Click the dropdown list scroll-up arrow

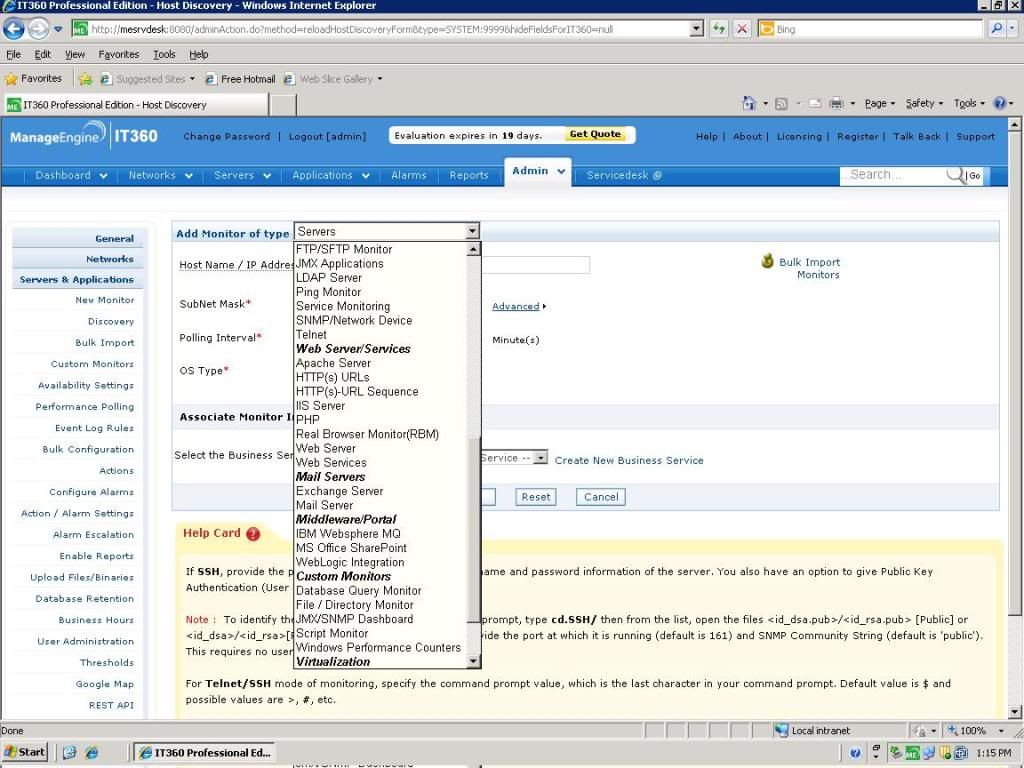coord(474,249)
